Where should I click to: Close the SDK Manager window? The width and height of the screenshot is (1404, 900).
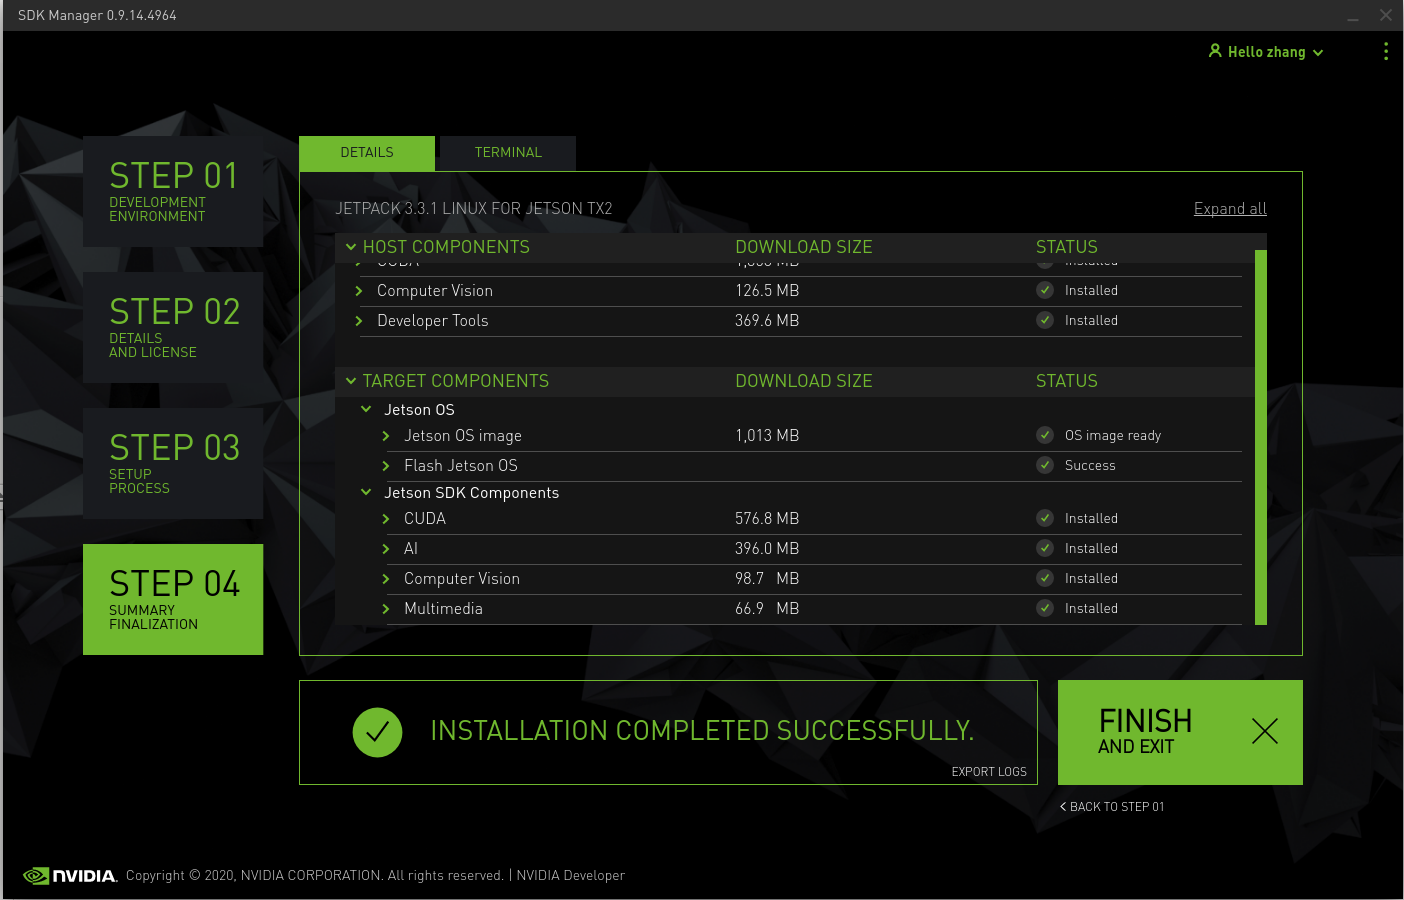pyautogui.click(x=1385, y=15)
